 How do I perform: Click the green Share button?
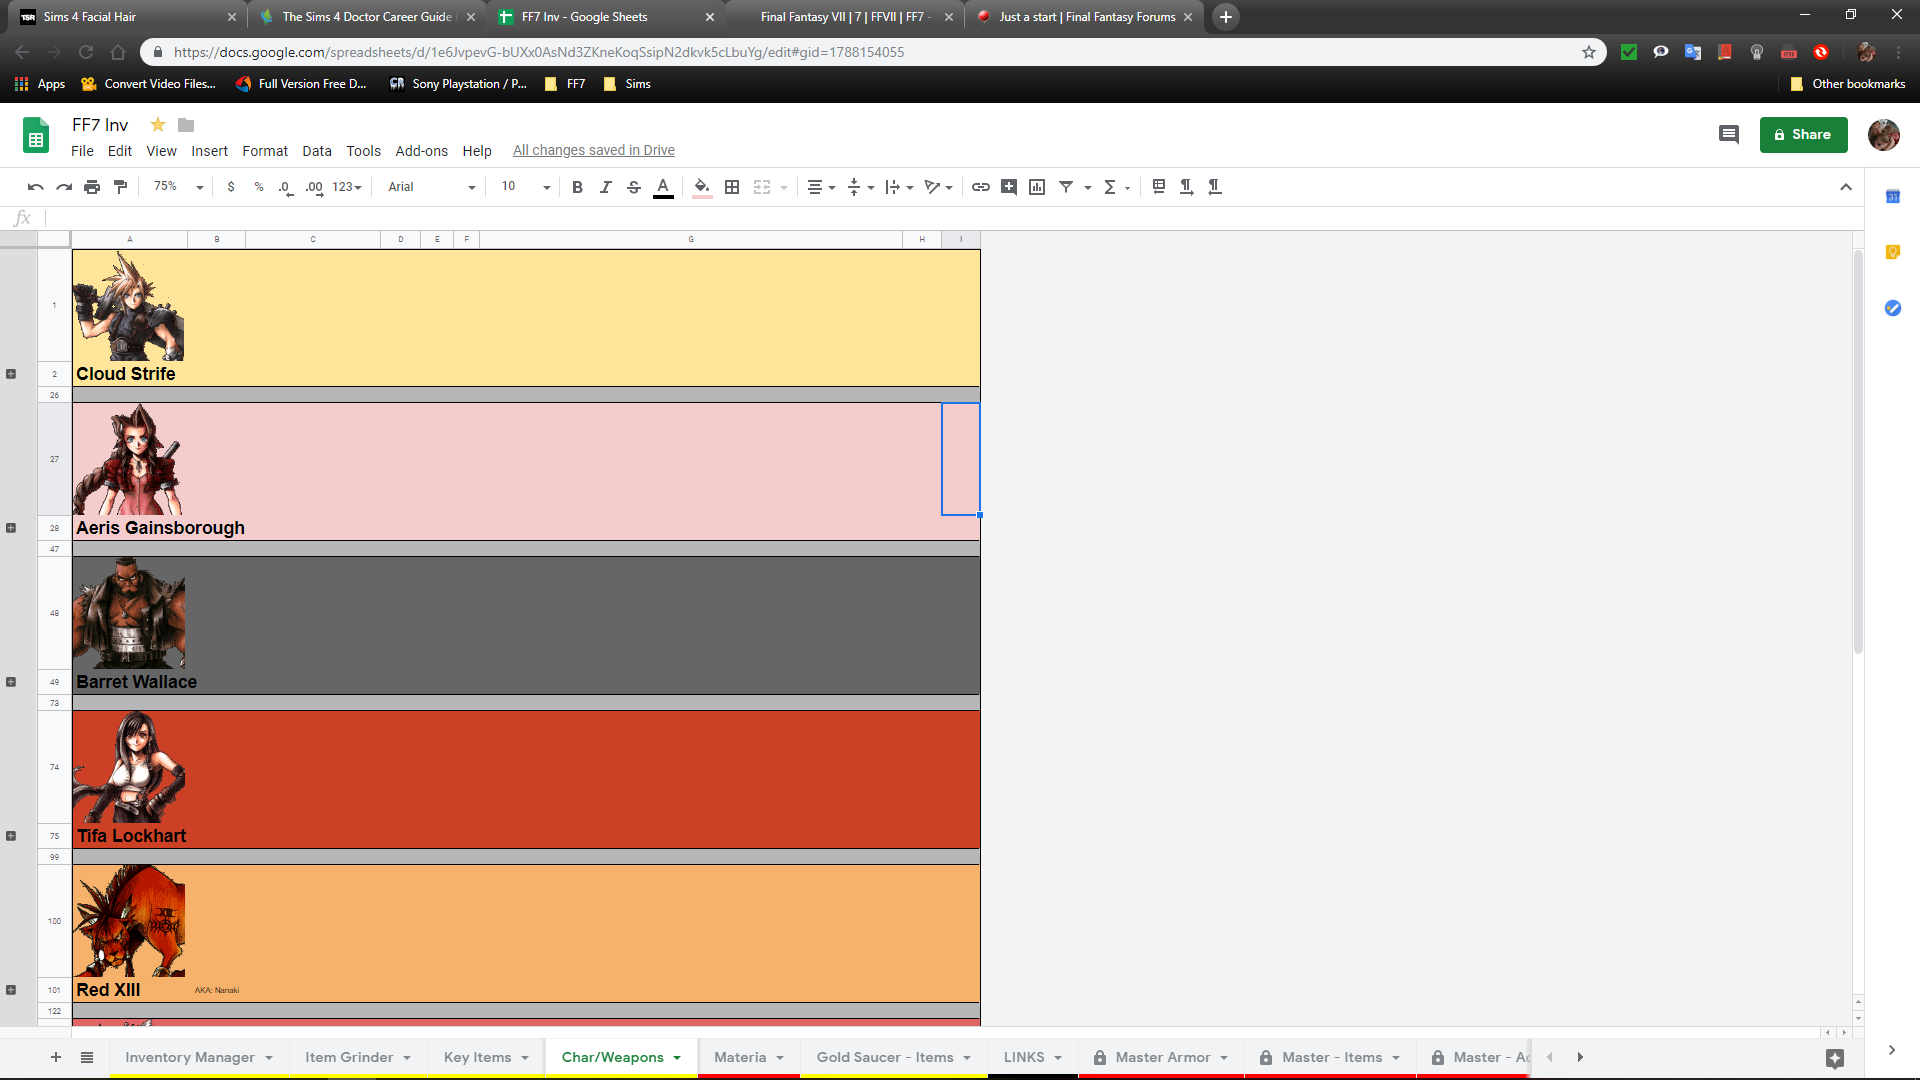tap(1803, 135)
